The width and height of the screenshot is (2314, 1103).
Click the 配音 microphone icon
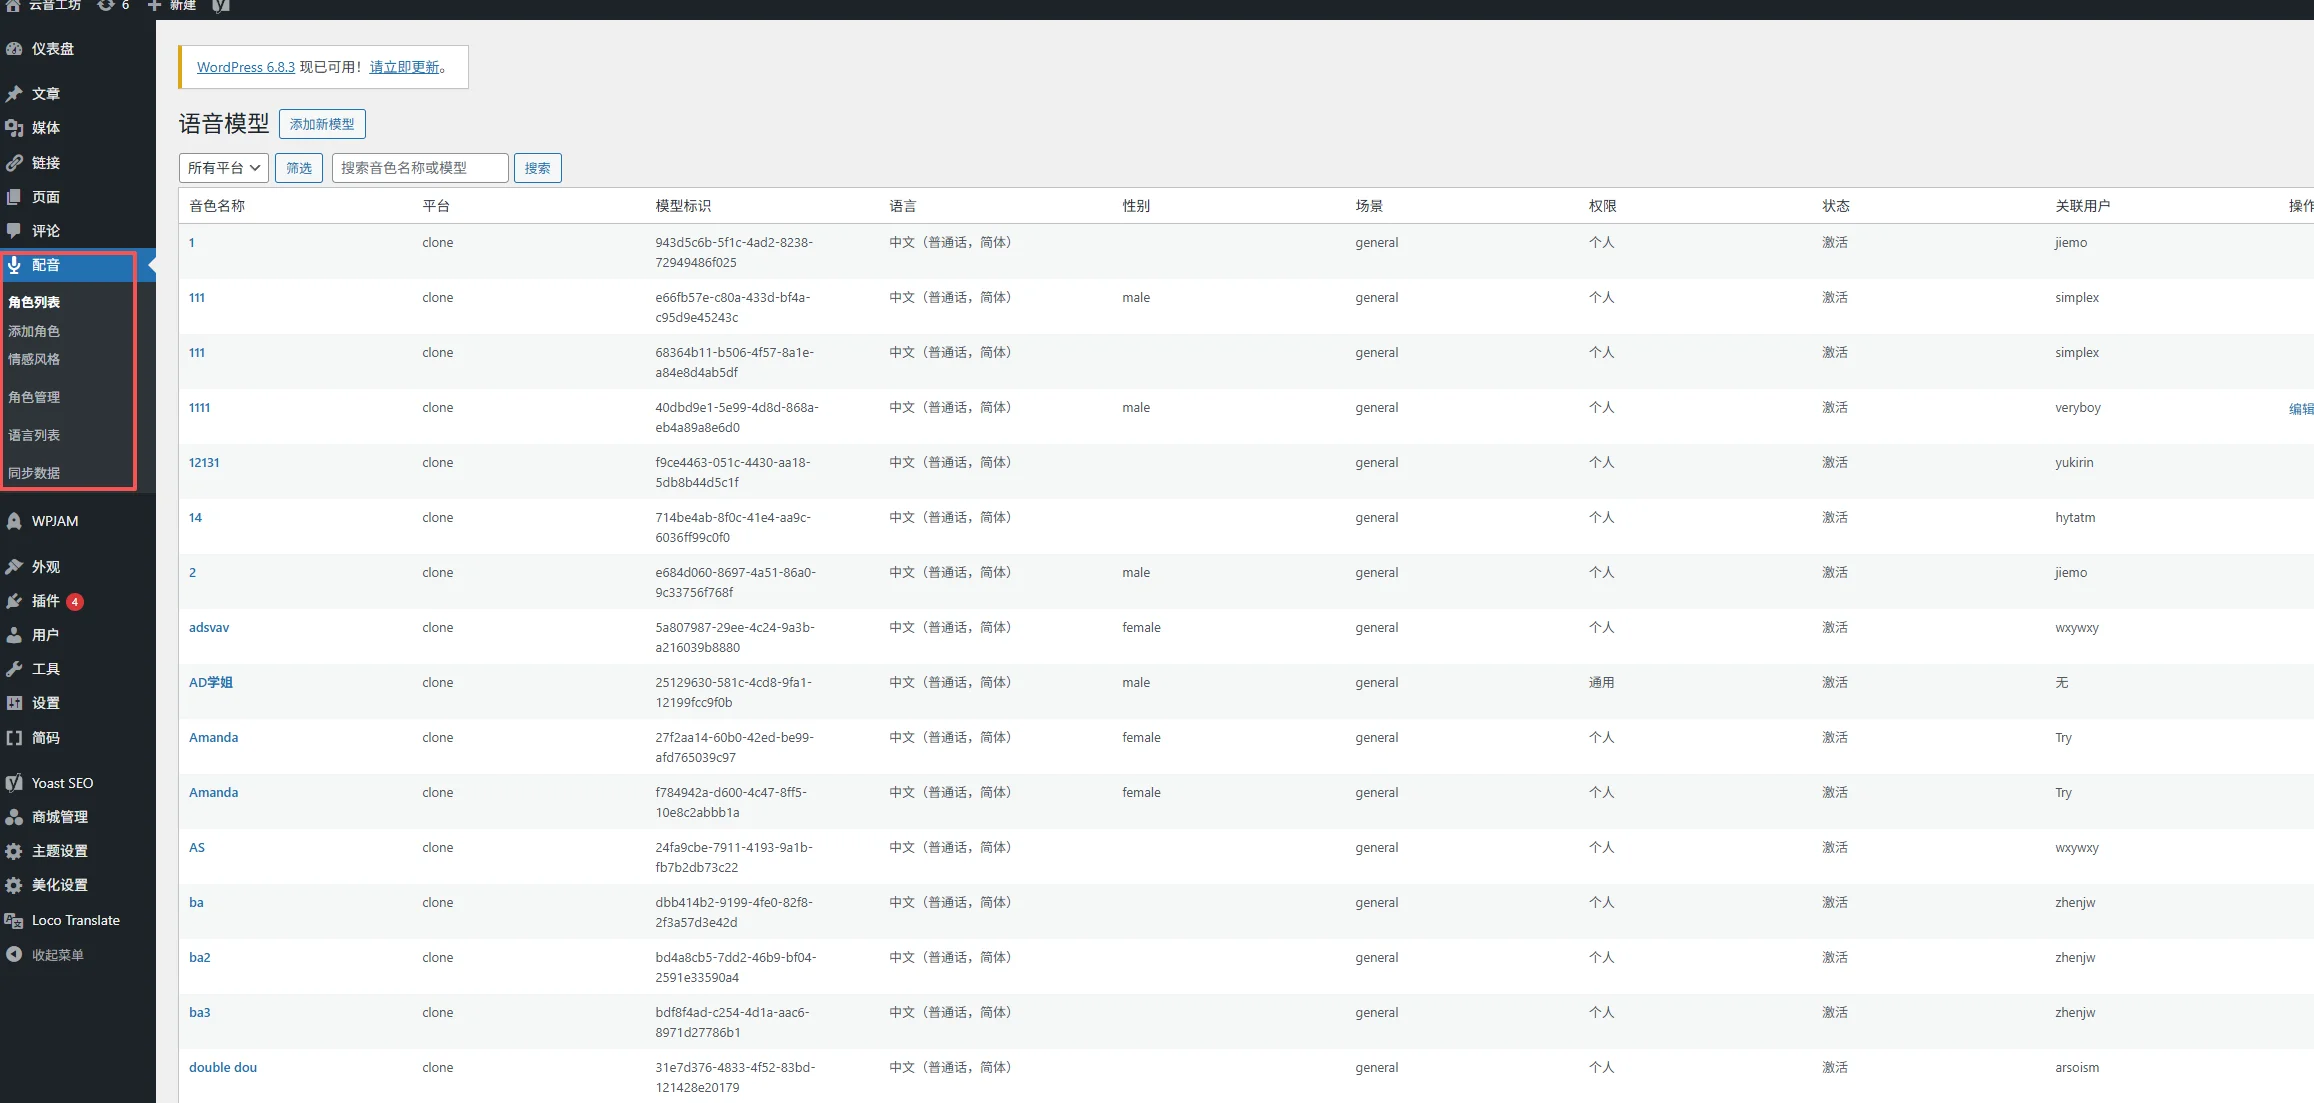[14, 265]
